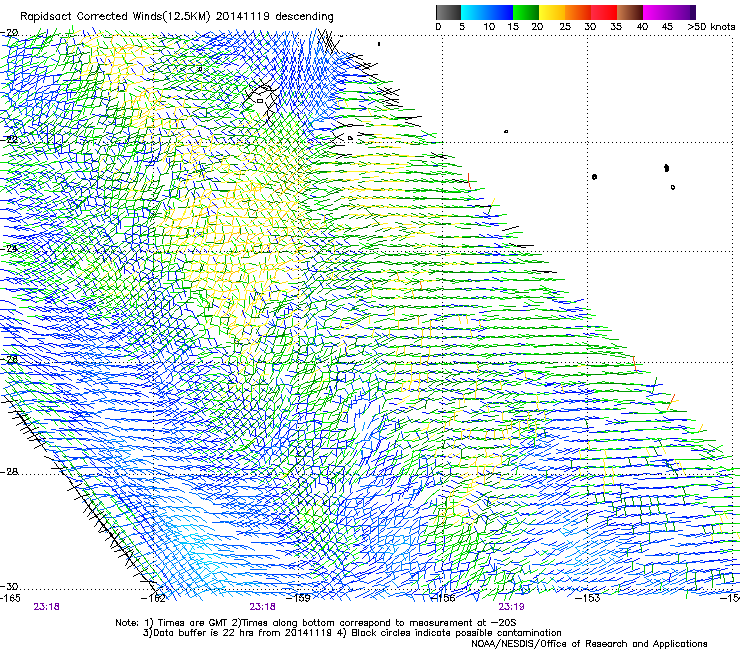Click the note 'Black circles indicate possible contamination'
740x650 pixels.
tap(456, 633)
